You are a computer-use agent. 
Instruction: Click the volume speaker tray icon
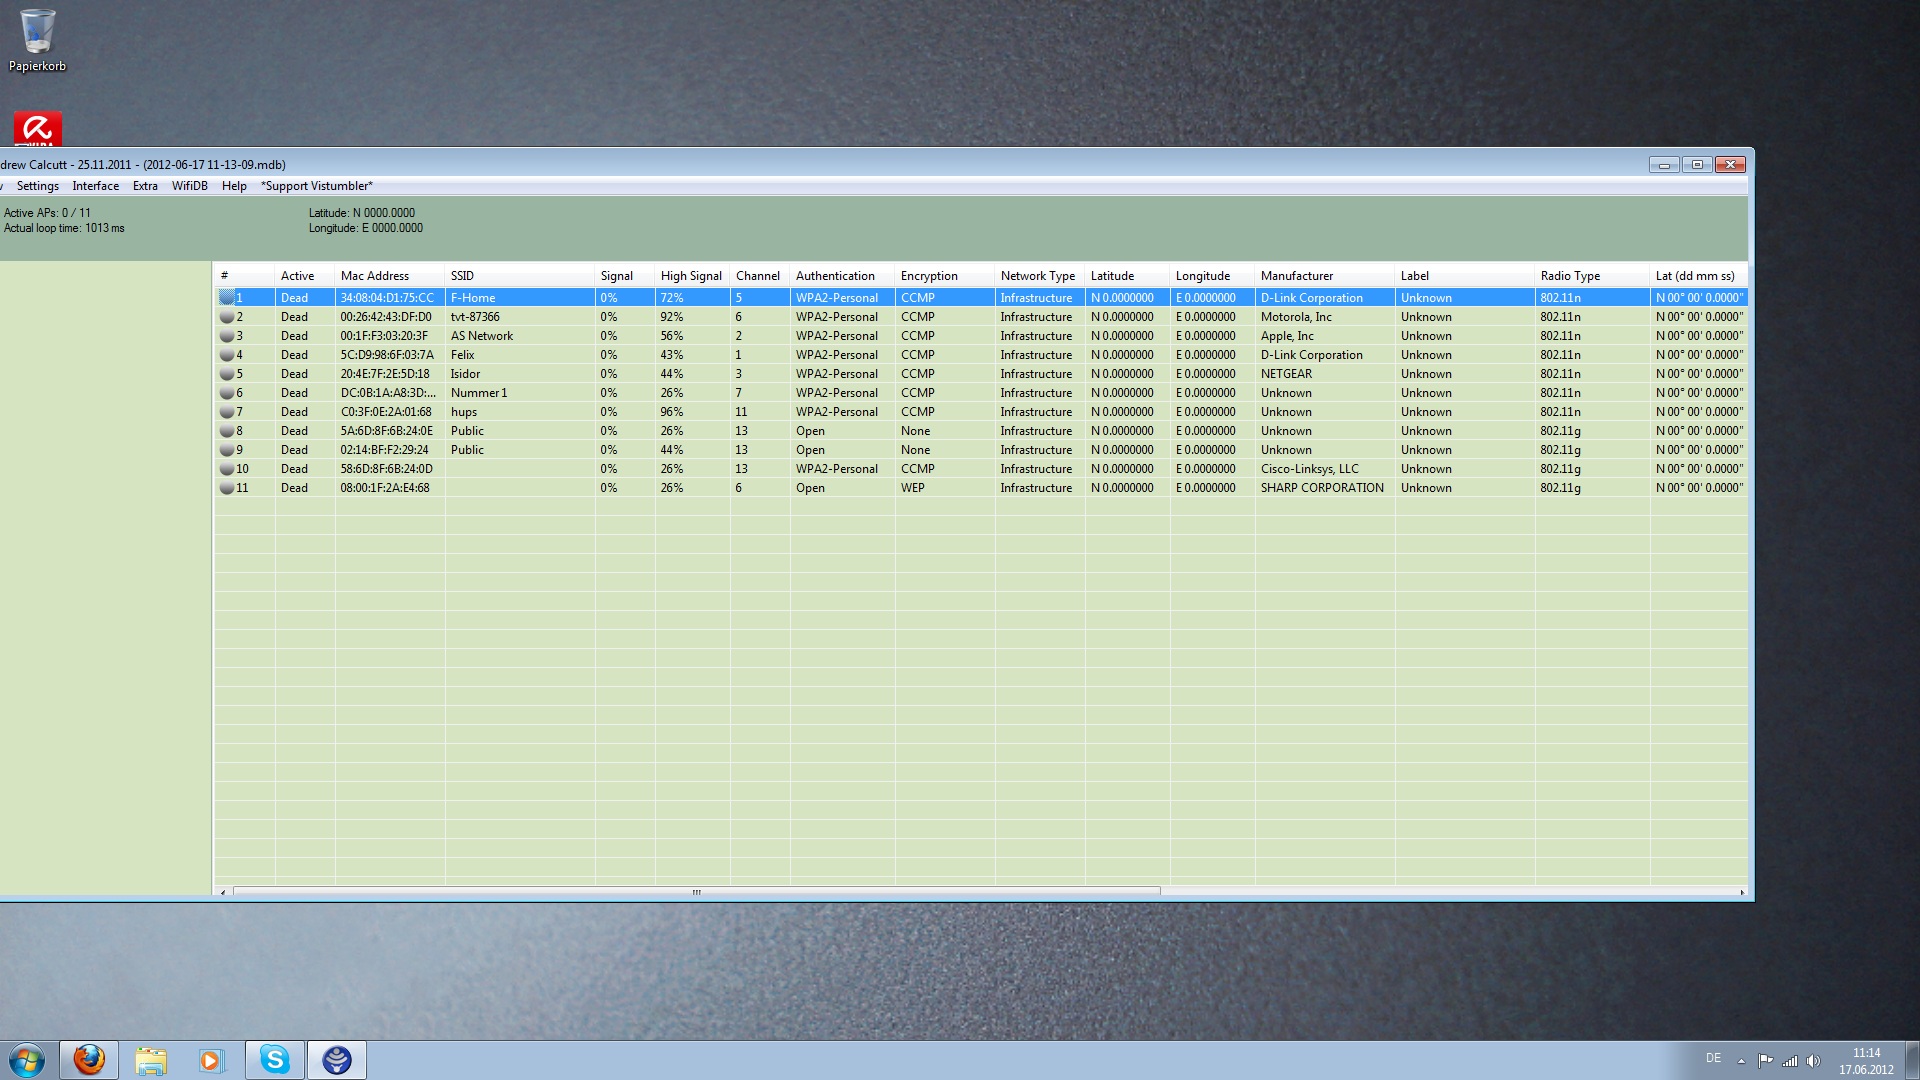1814,1061
